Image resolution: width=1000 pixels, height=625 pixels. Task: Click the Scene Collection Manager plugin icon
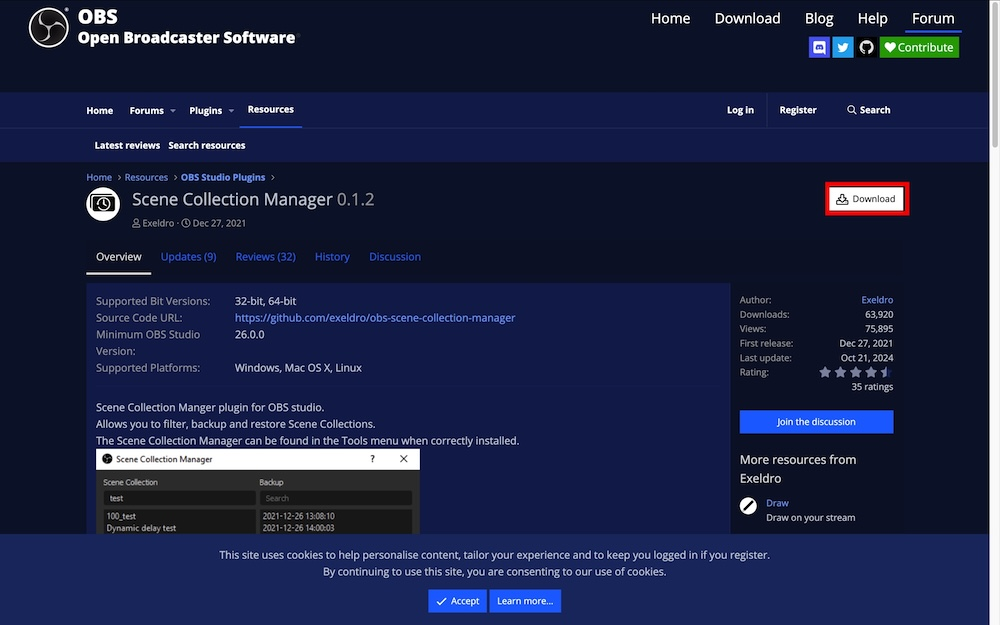[x=103, y=204]
